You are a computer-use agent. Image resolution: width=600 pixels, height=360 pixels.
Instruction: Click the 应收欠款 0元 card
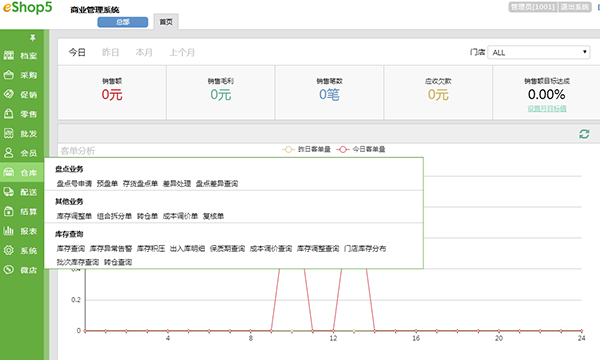(438, 92)
